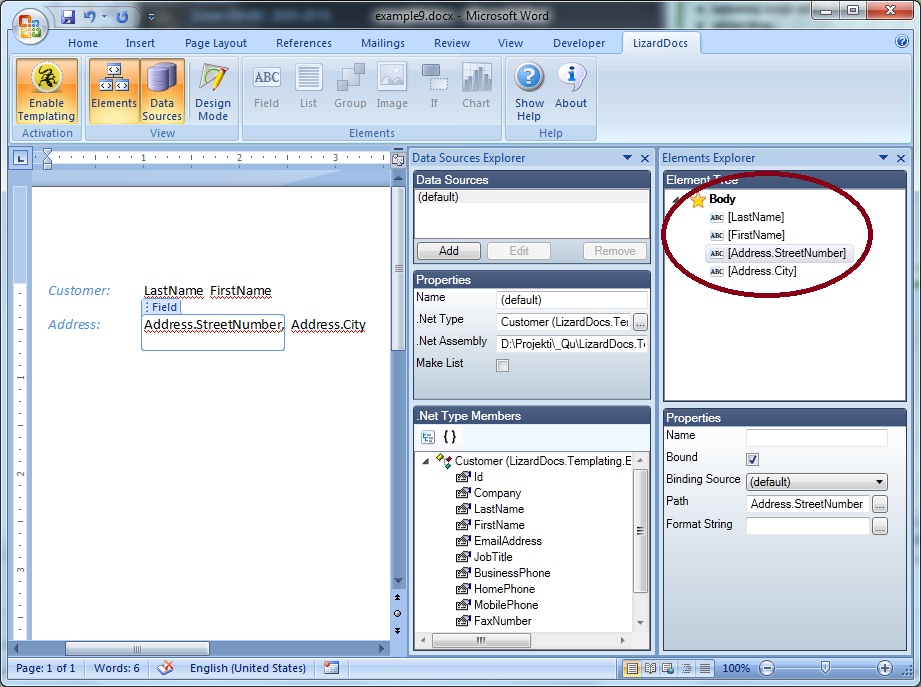Viewport: 921px width, 687px height.
Task: Toggle ruler with view ruler icon
Action: (x=398, y=160)
